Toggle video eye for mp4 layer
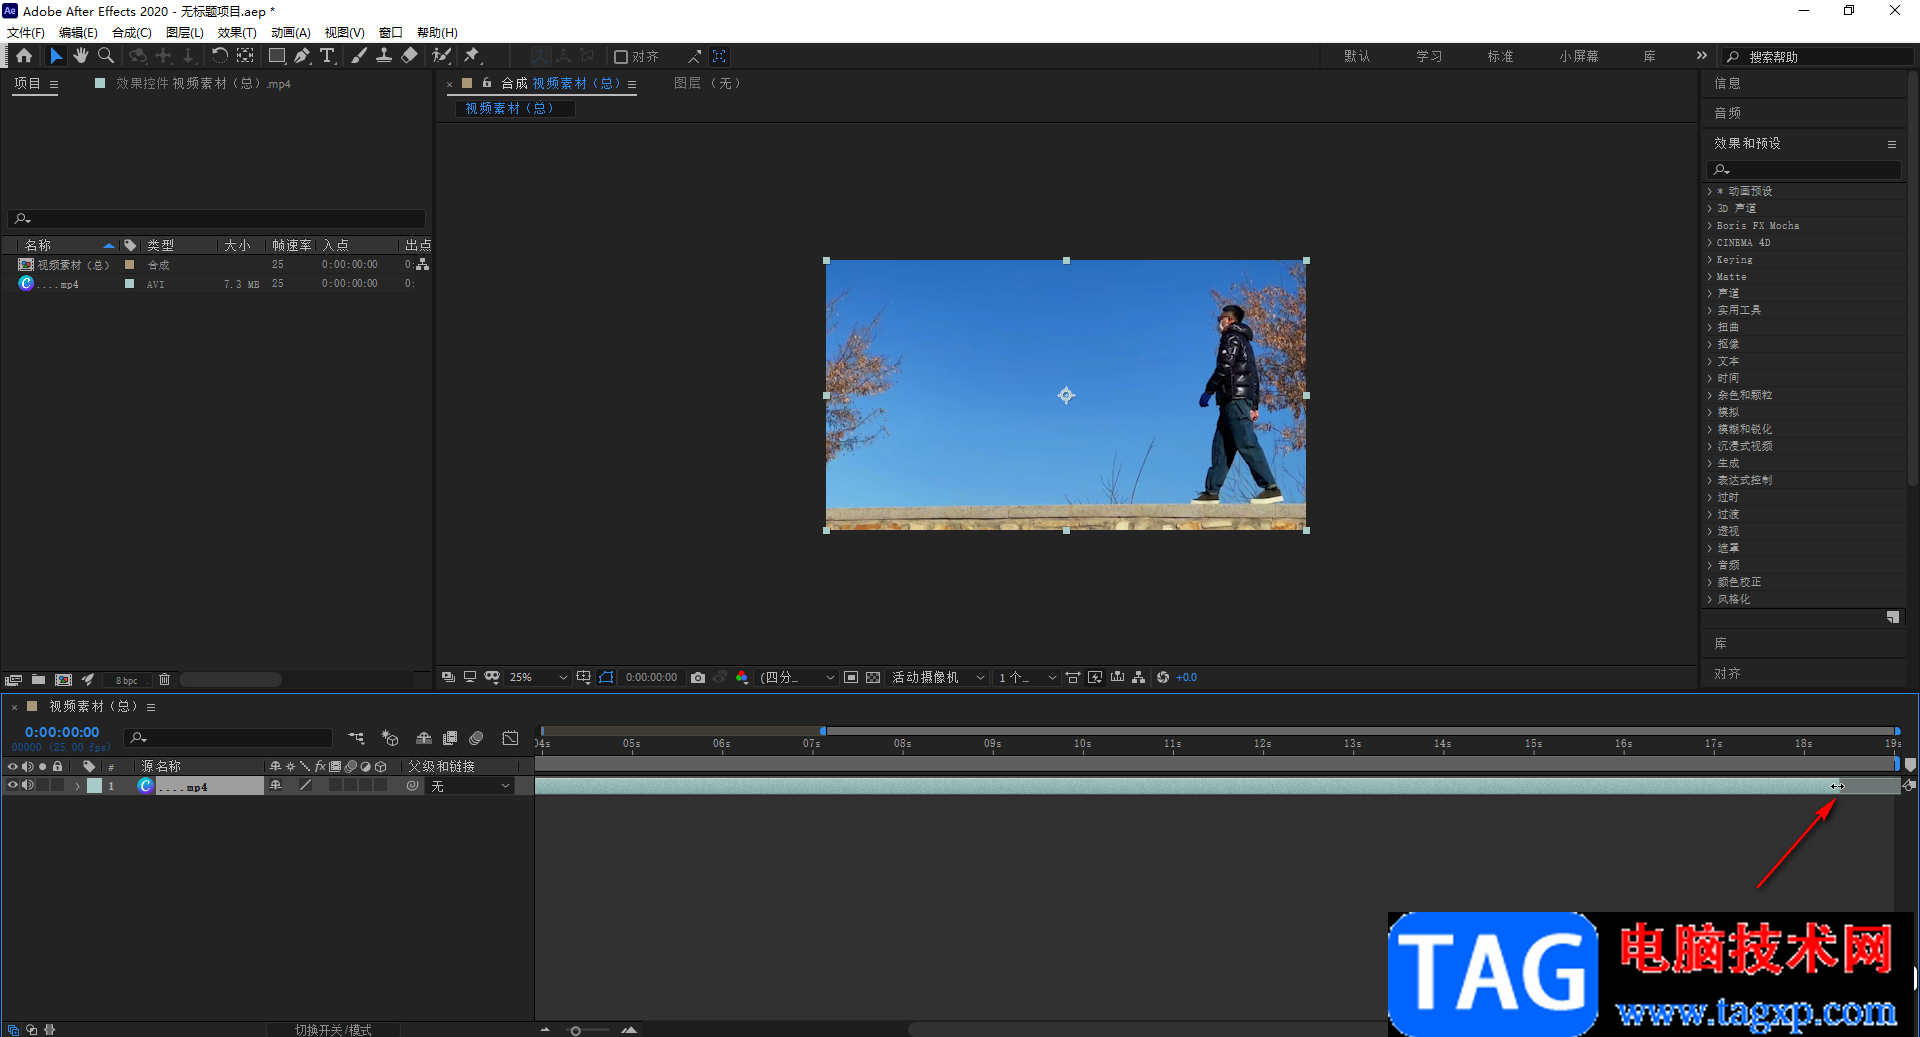Screen dimensions: 1920x1037 13,786
